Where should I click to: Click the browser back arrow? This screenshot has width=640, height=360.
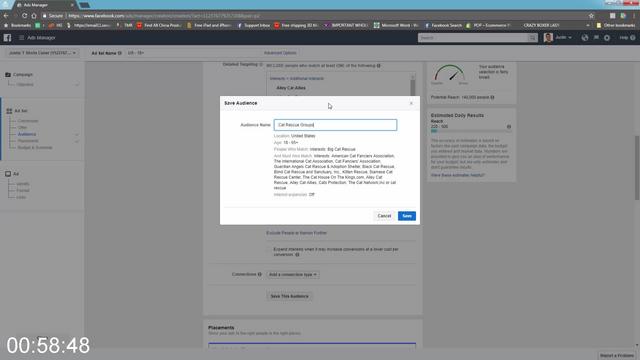(x=6, y=16)
